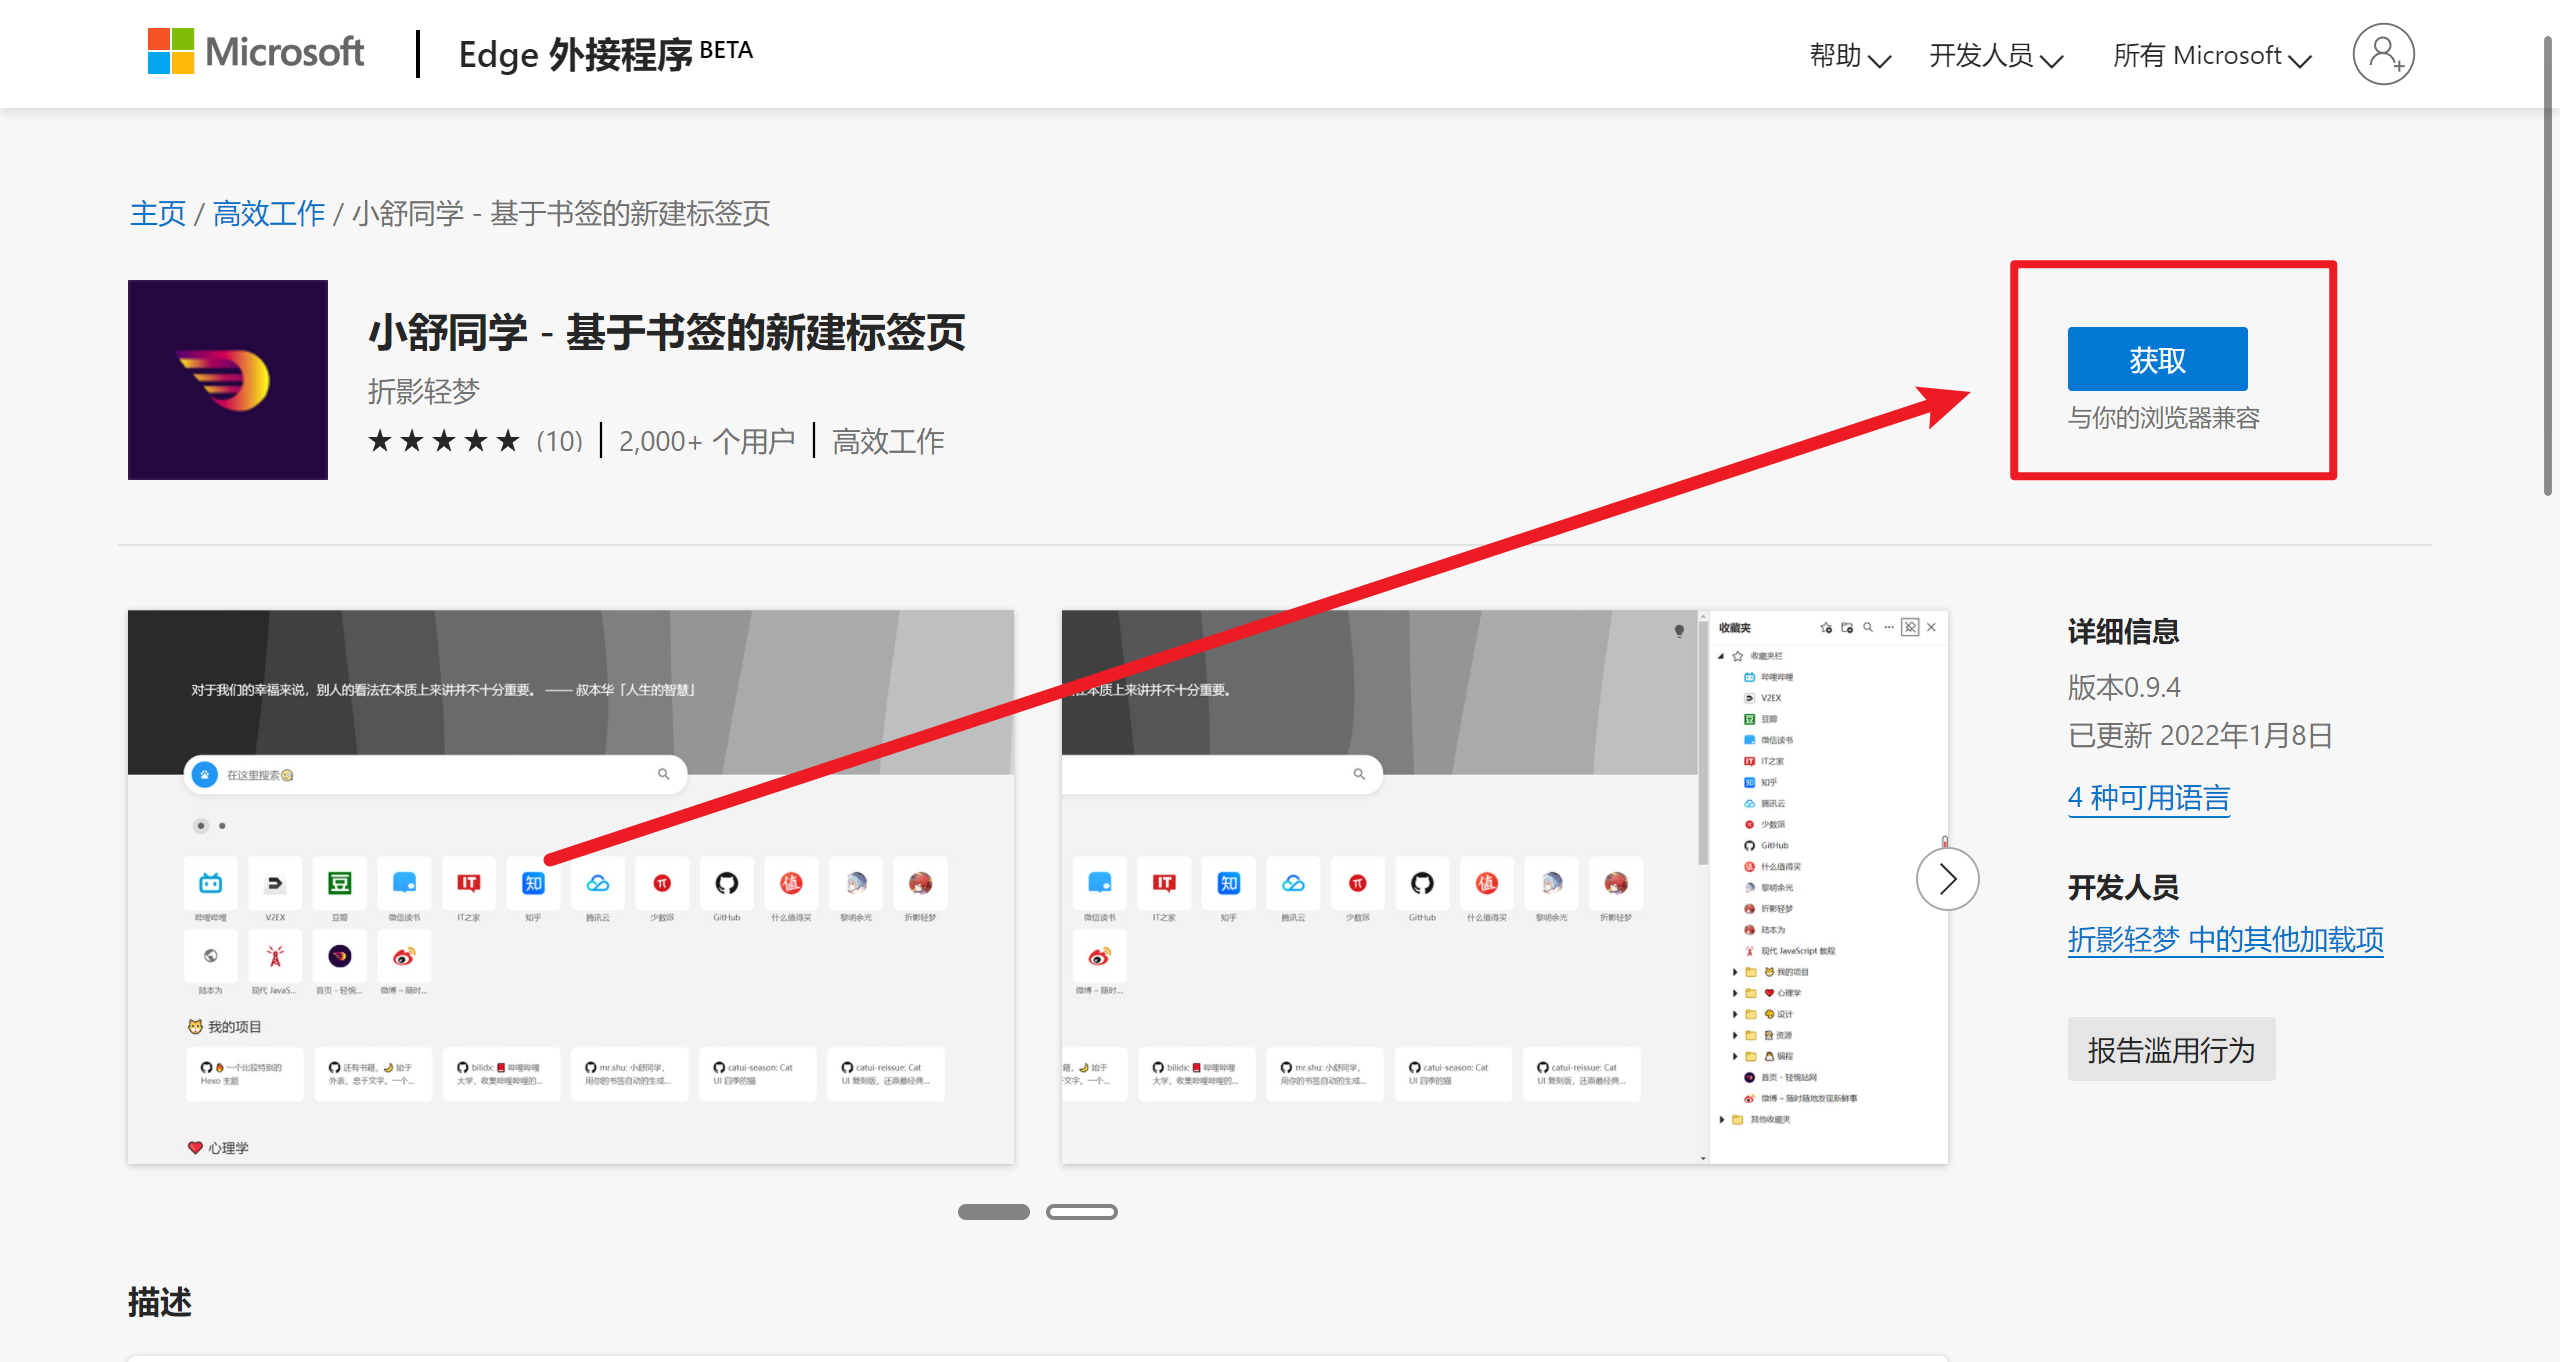Click the page vertical scrollbar

coord(2549,265)
